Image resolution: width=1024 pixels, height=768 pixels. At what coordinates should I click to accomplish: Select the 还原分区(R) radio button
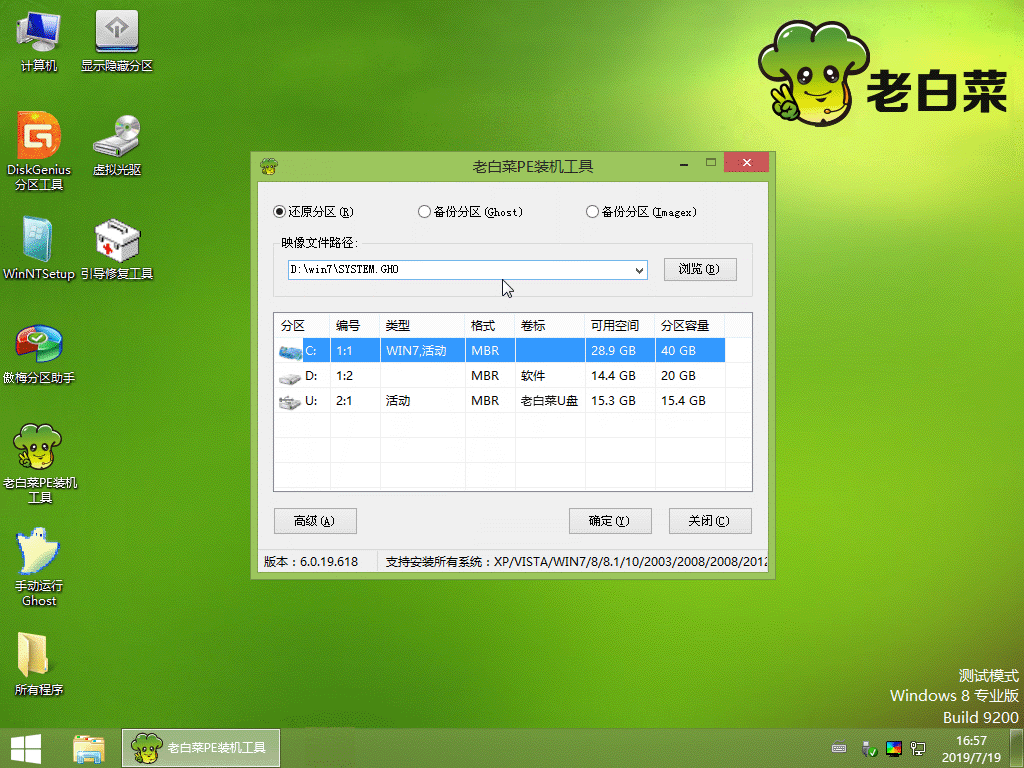point(280,212)
